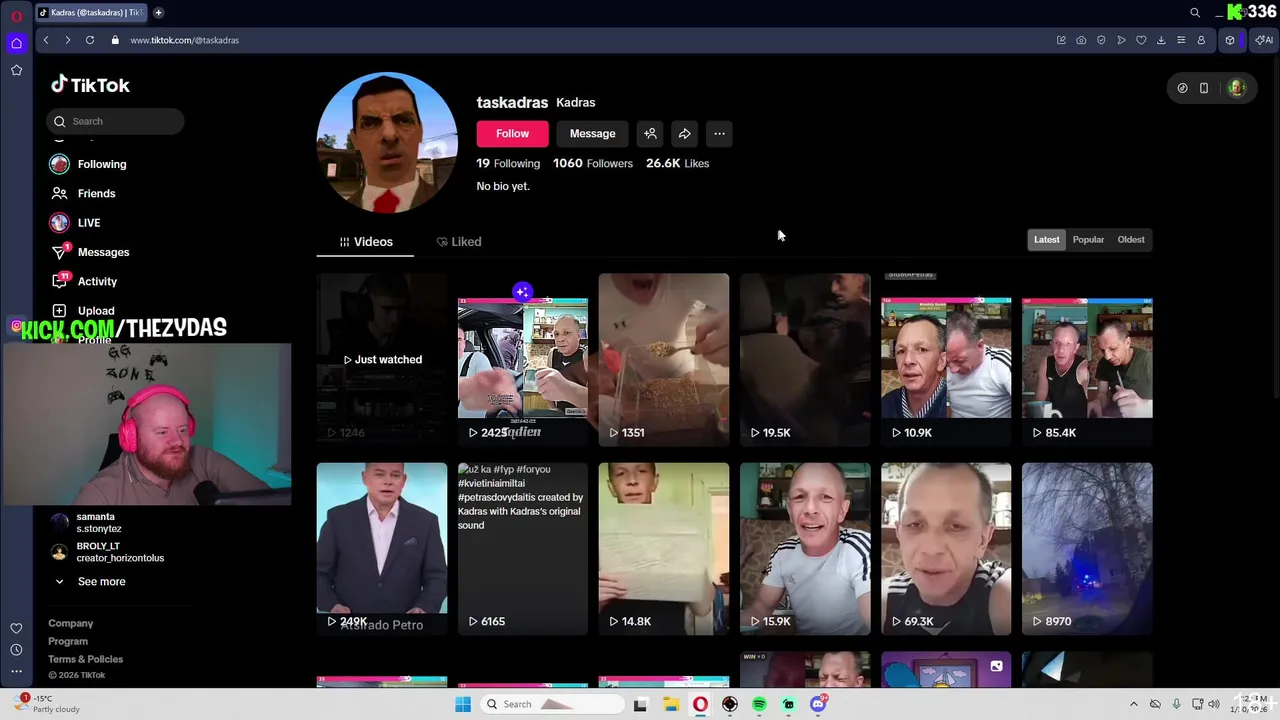Click the 19 Following count
This screenshot has width=1280, height=720.
[508, 163]
